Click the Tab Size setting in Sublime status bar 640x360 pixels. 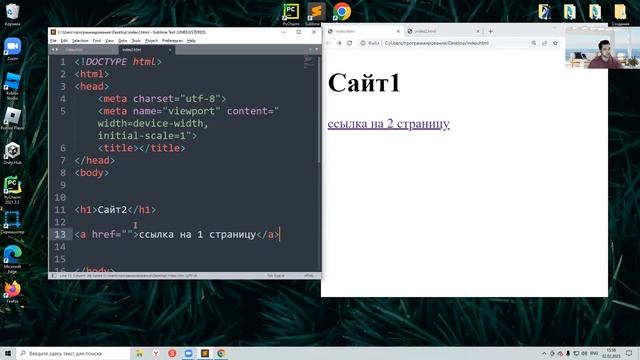tap(276, 276)
